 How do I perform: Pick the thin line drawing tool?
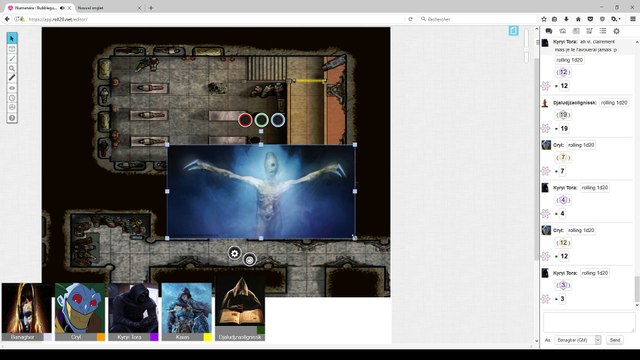coord(12,58)
